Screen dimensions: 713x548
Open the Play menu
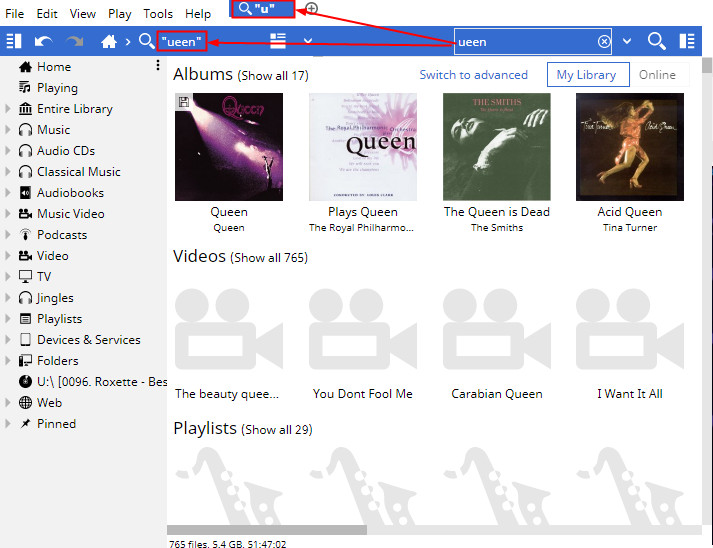[x=119, y=14]
